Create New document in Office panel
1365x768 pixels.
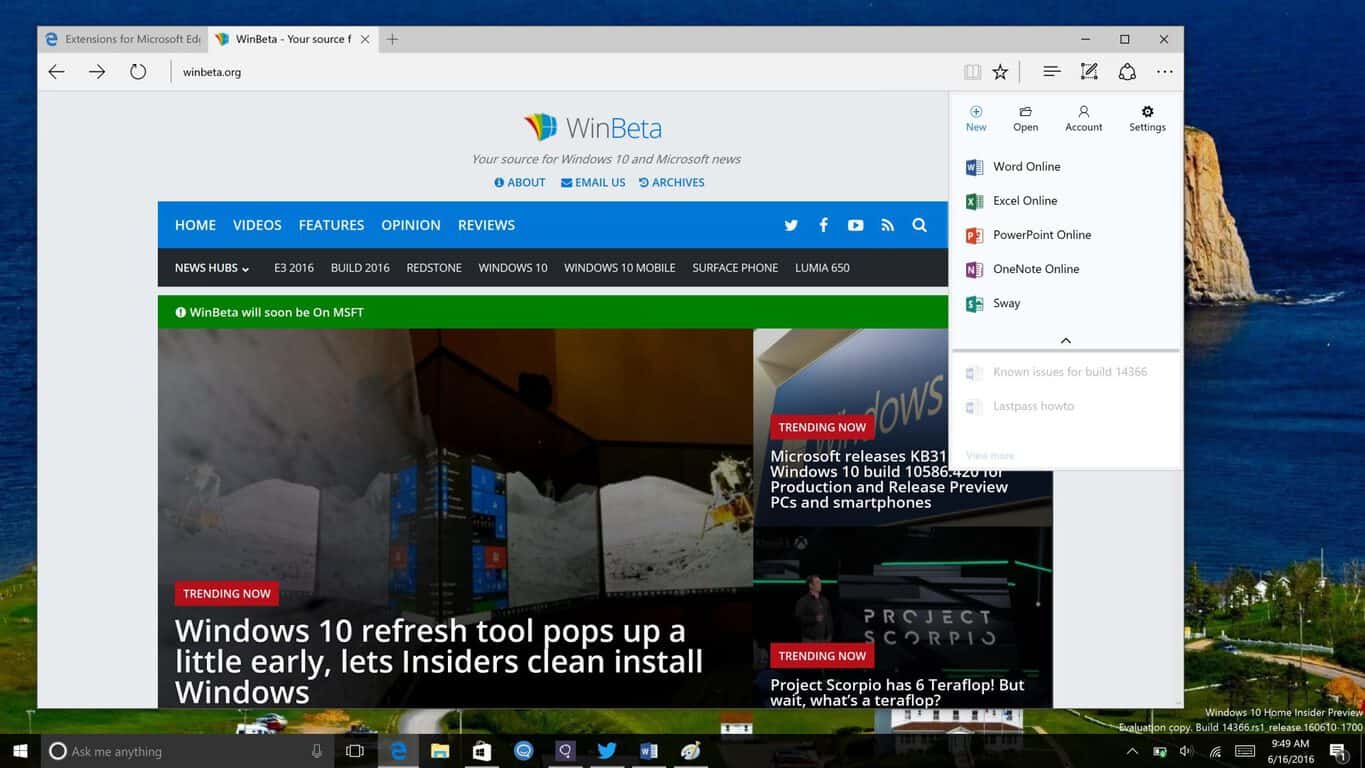click(x=976, y=119)
